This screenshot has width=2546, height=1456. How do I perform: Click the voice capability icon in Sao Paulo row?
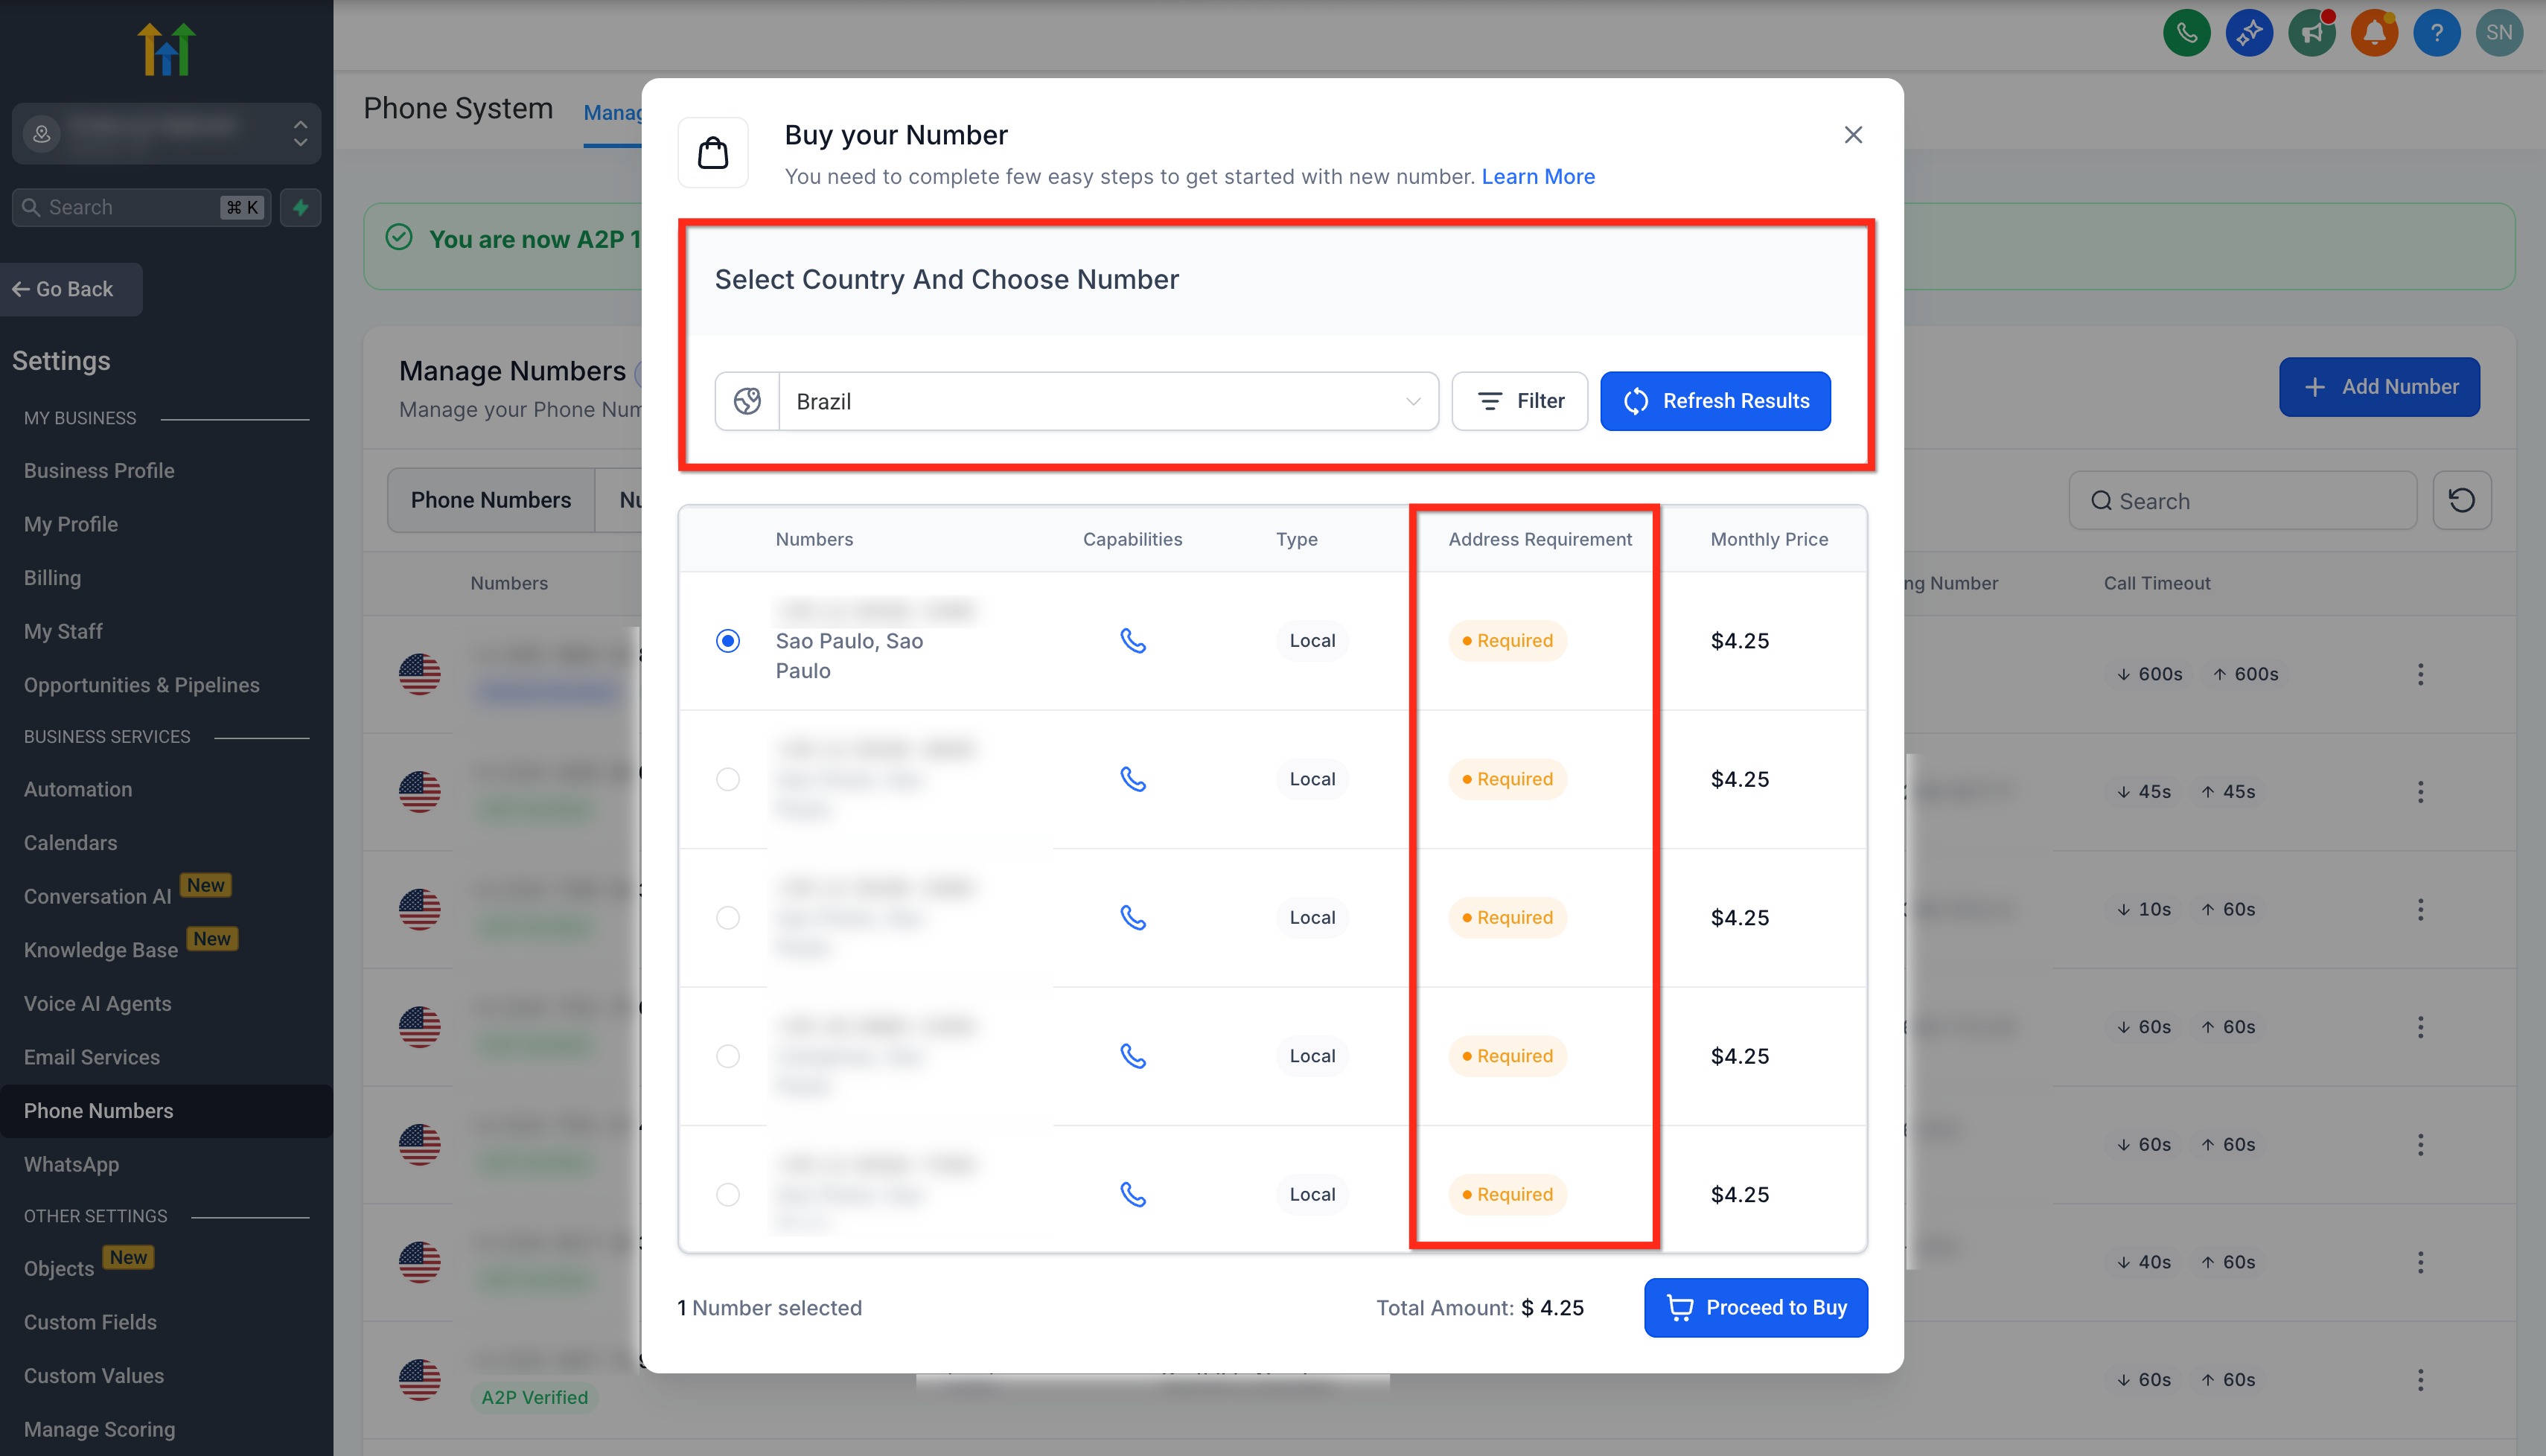click(x=1132, y=640)
